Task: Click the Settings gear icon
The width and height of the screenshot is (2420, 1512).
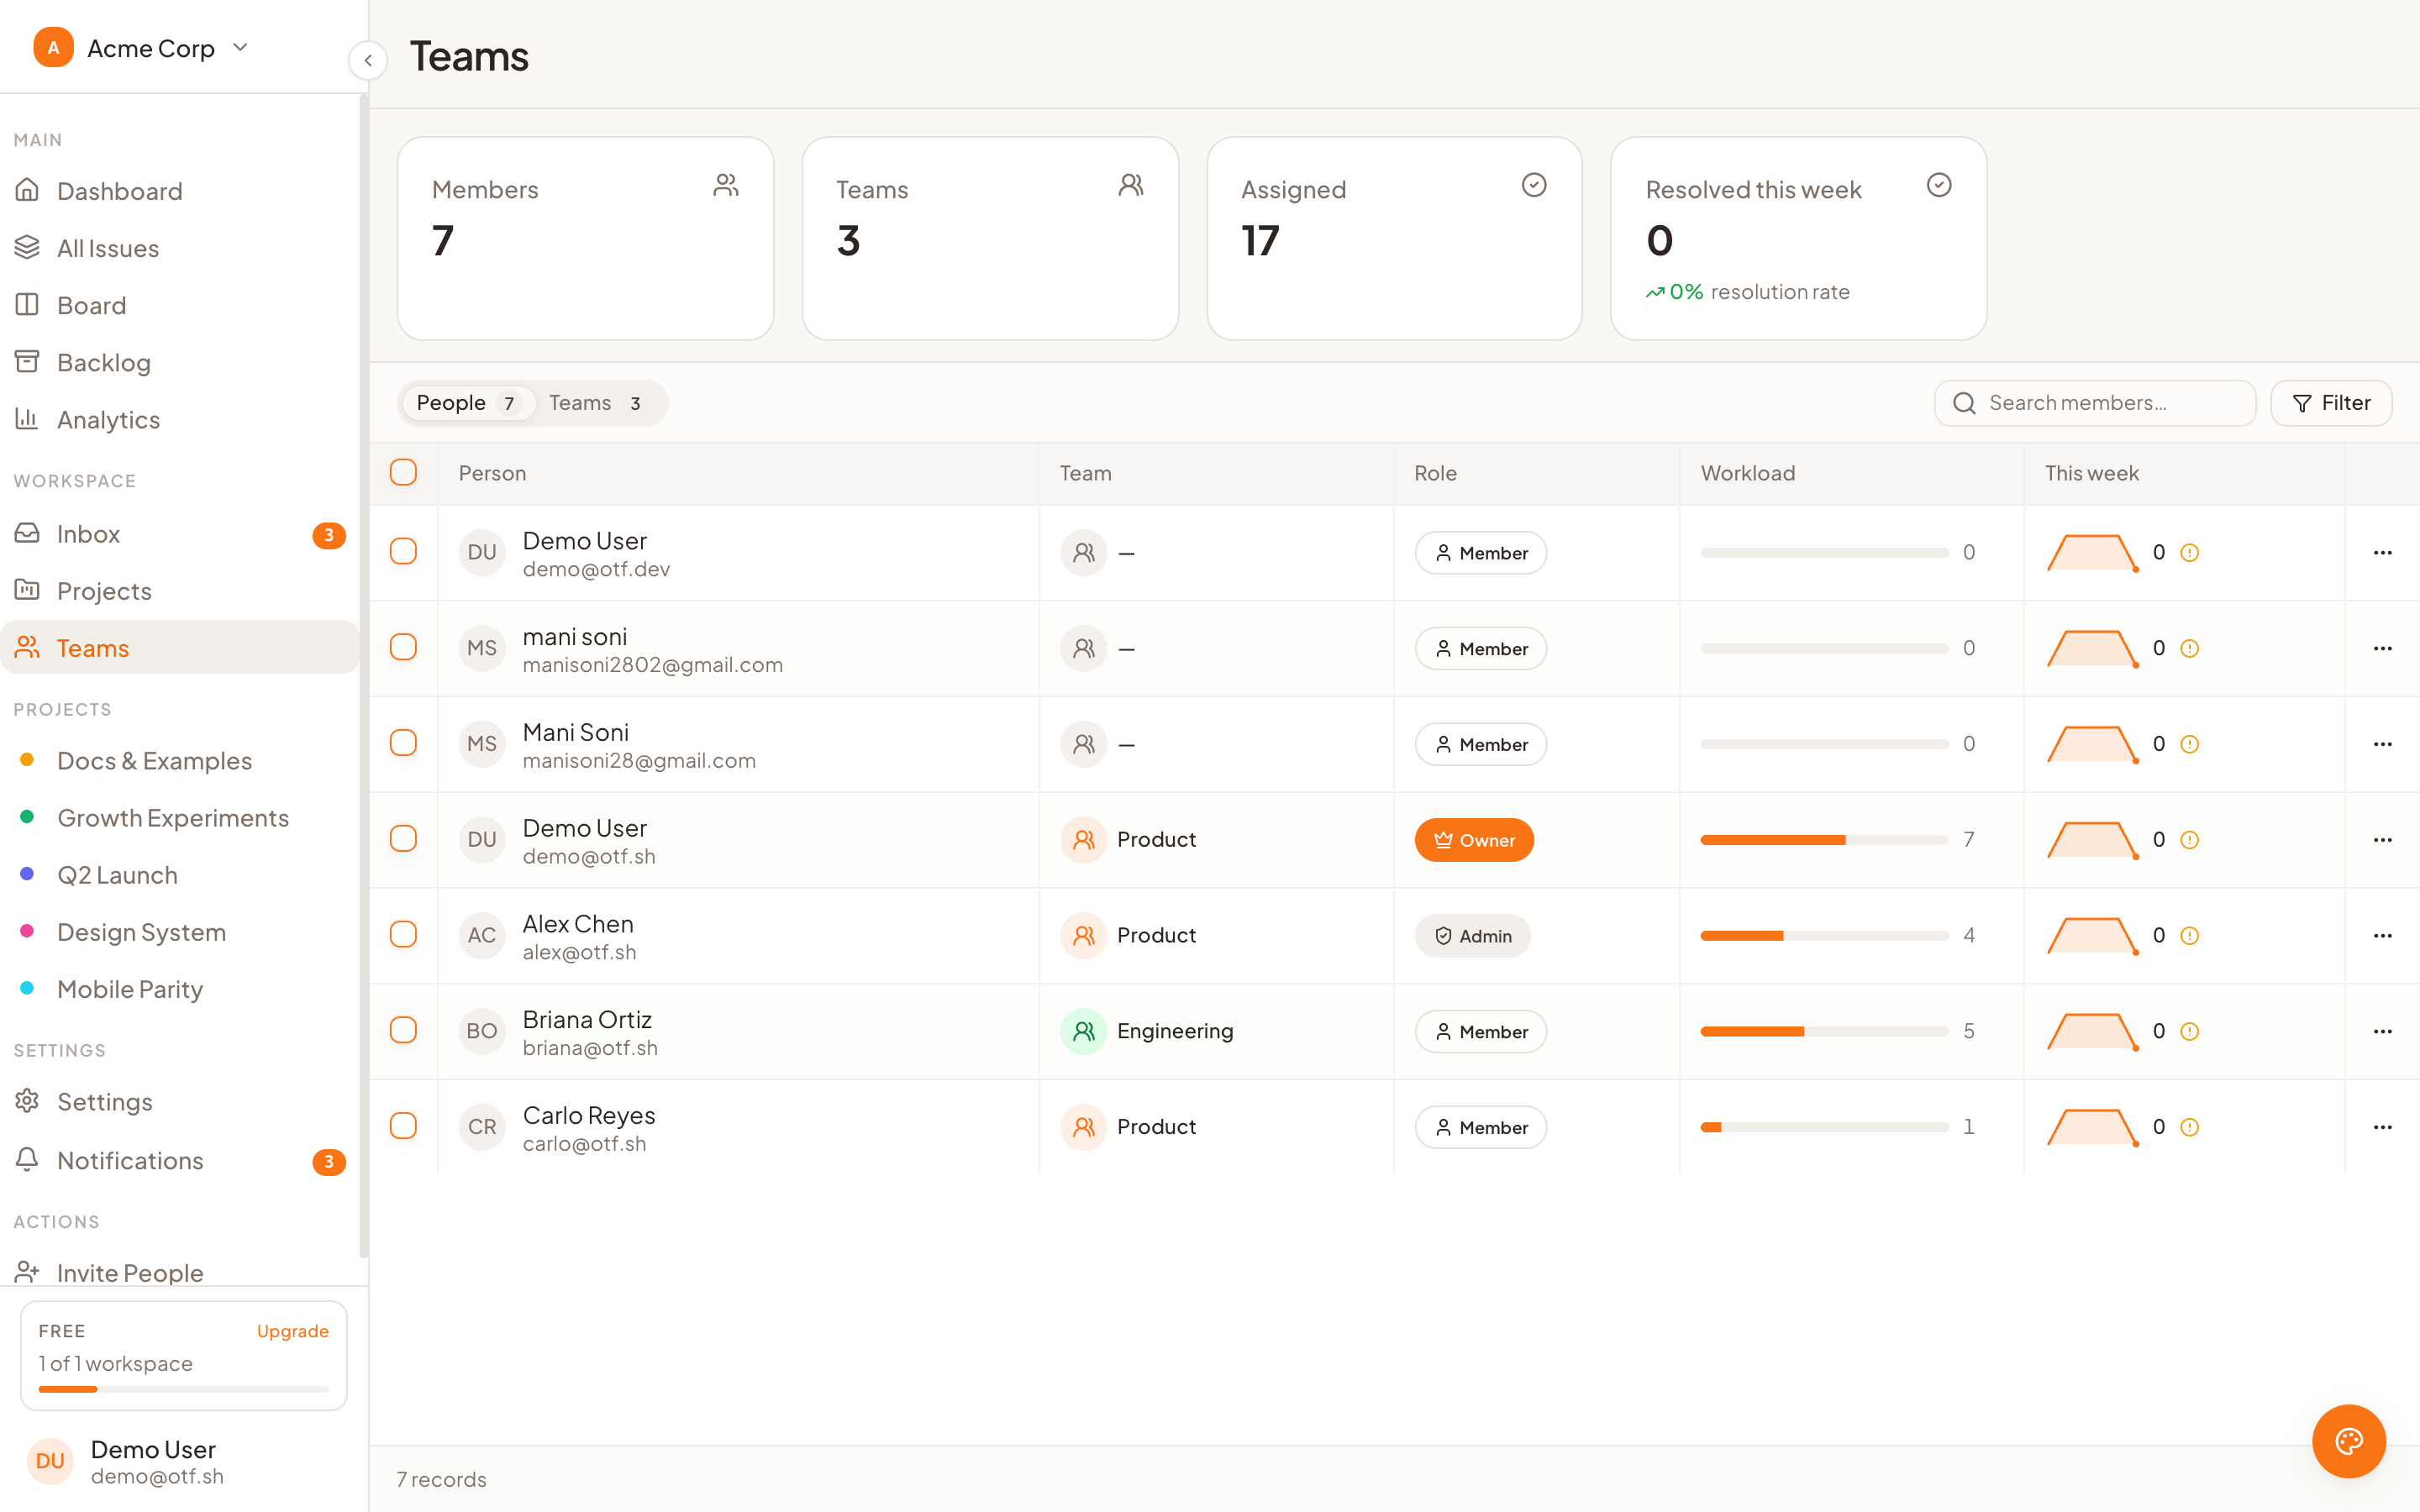Action: [x=27, y=1101]
